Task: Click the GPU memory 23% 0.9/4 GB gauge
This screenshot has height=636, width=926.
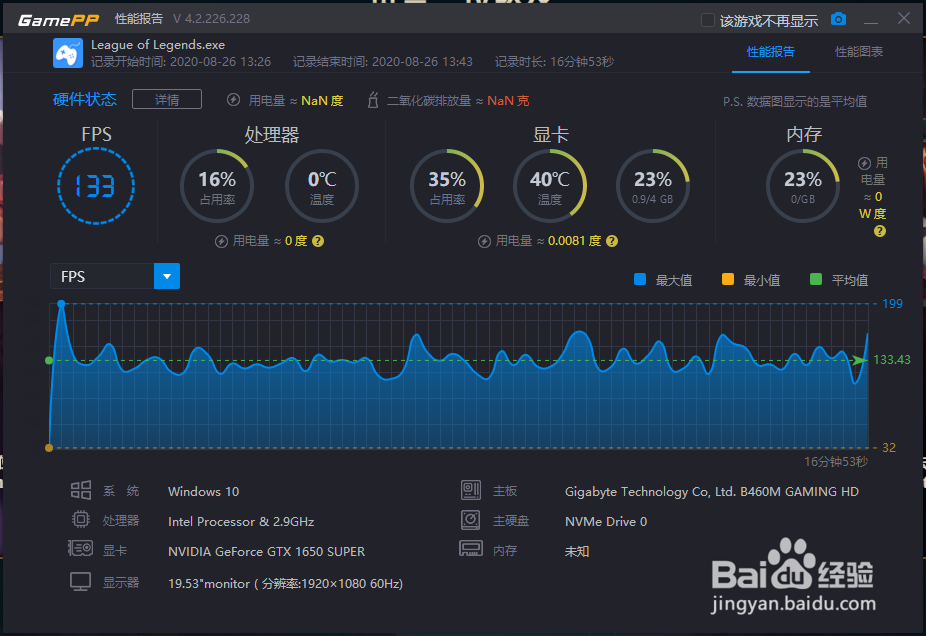Action: (x=653, y=186)
